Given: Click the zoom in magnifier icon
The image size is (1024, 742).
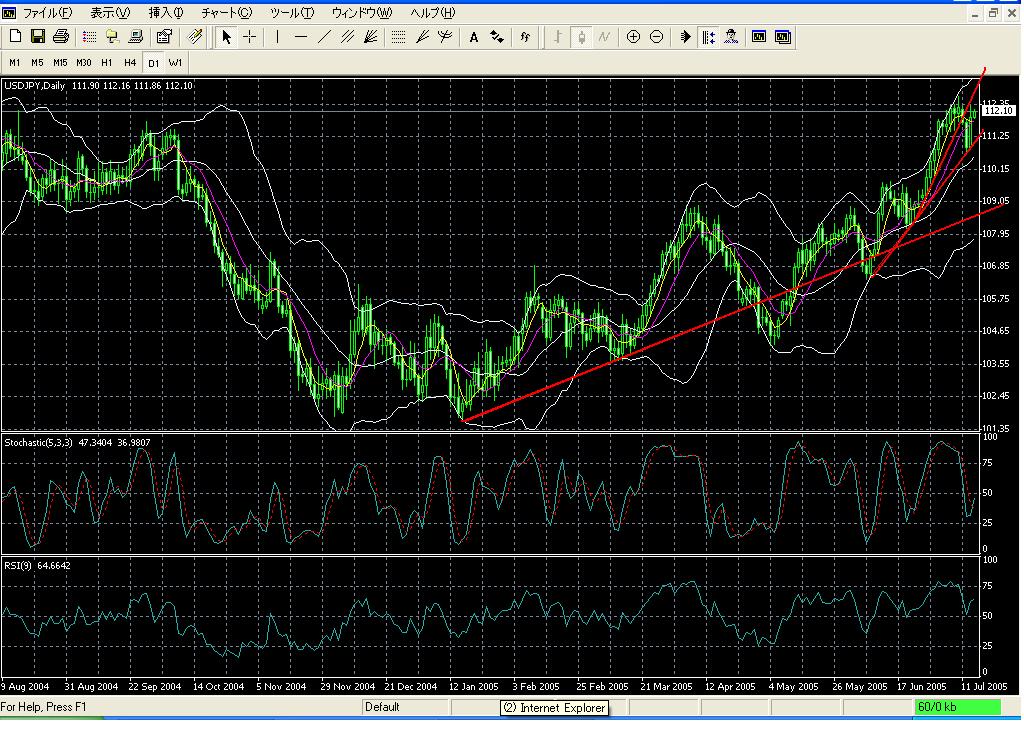Looking at the screenshot, I should pyautogui.click(x=633, y=37).
